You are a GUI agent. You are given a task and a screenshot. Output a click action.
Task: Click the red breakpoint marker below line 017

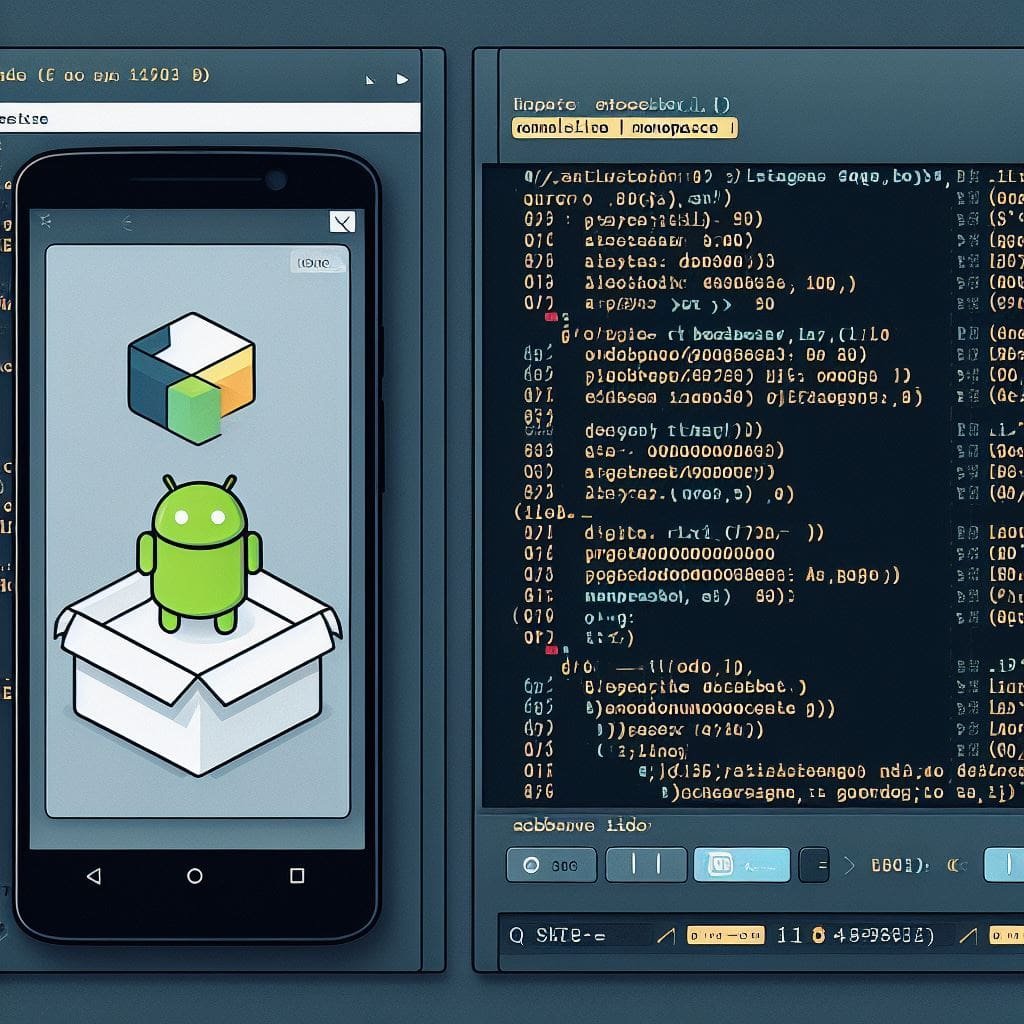(551, 317)
